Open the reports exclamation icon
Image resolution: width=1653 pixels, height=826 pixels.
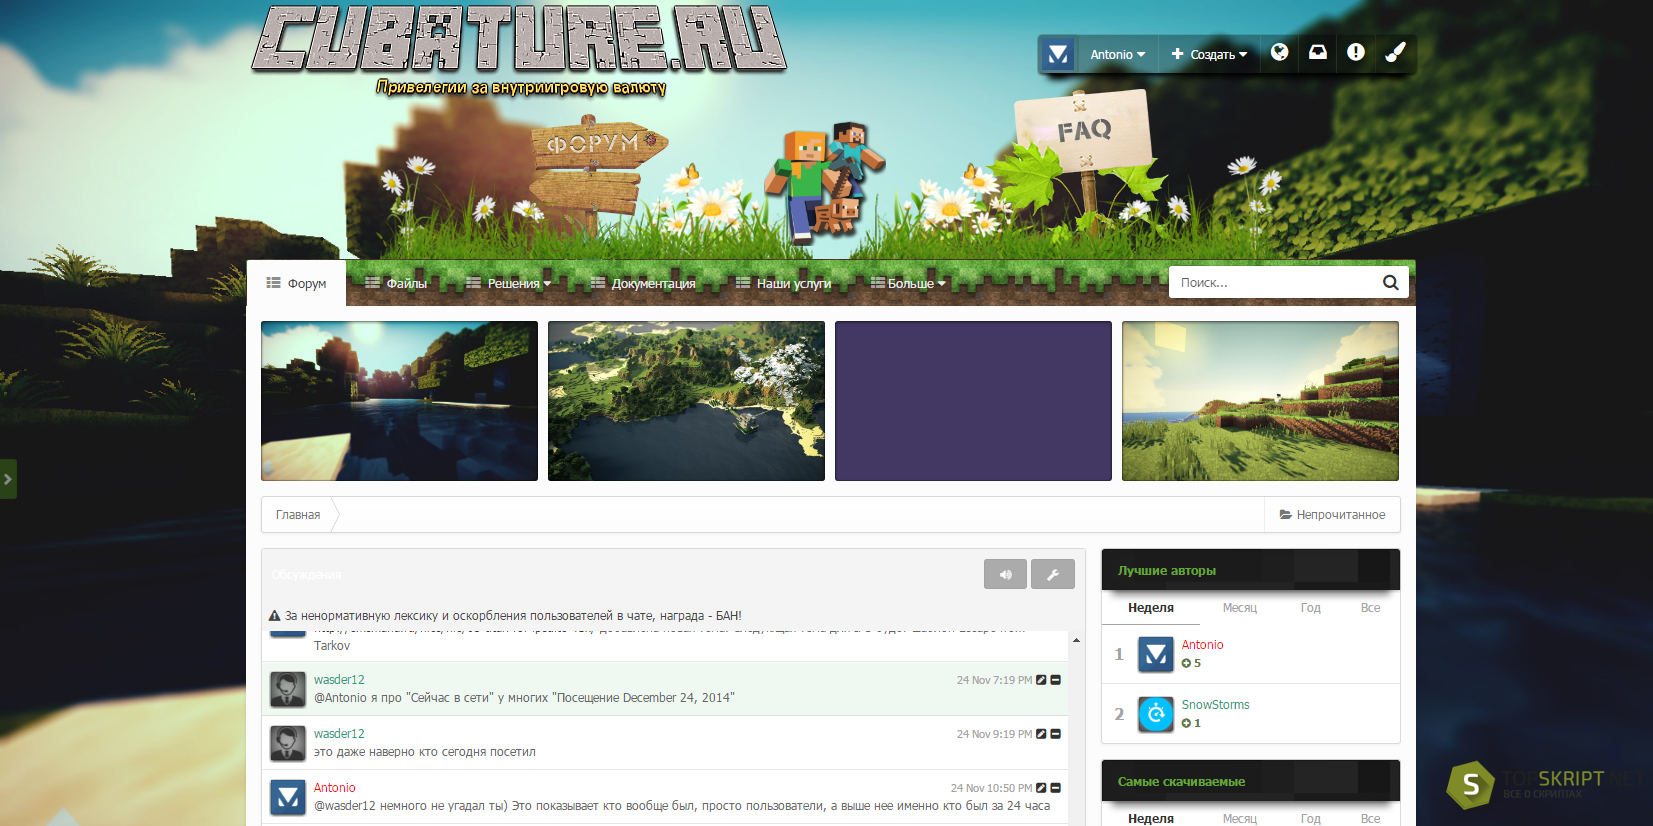[x=1356, y=52]
